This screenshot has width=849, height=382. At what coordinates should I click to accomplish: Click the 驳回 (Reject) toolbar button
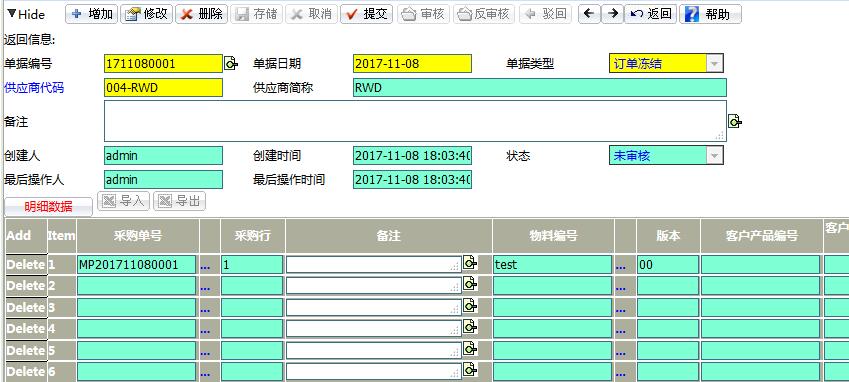pyautogui.click(x=545, y=14)
